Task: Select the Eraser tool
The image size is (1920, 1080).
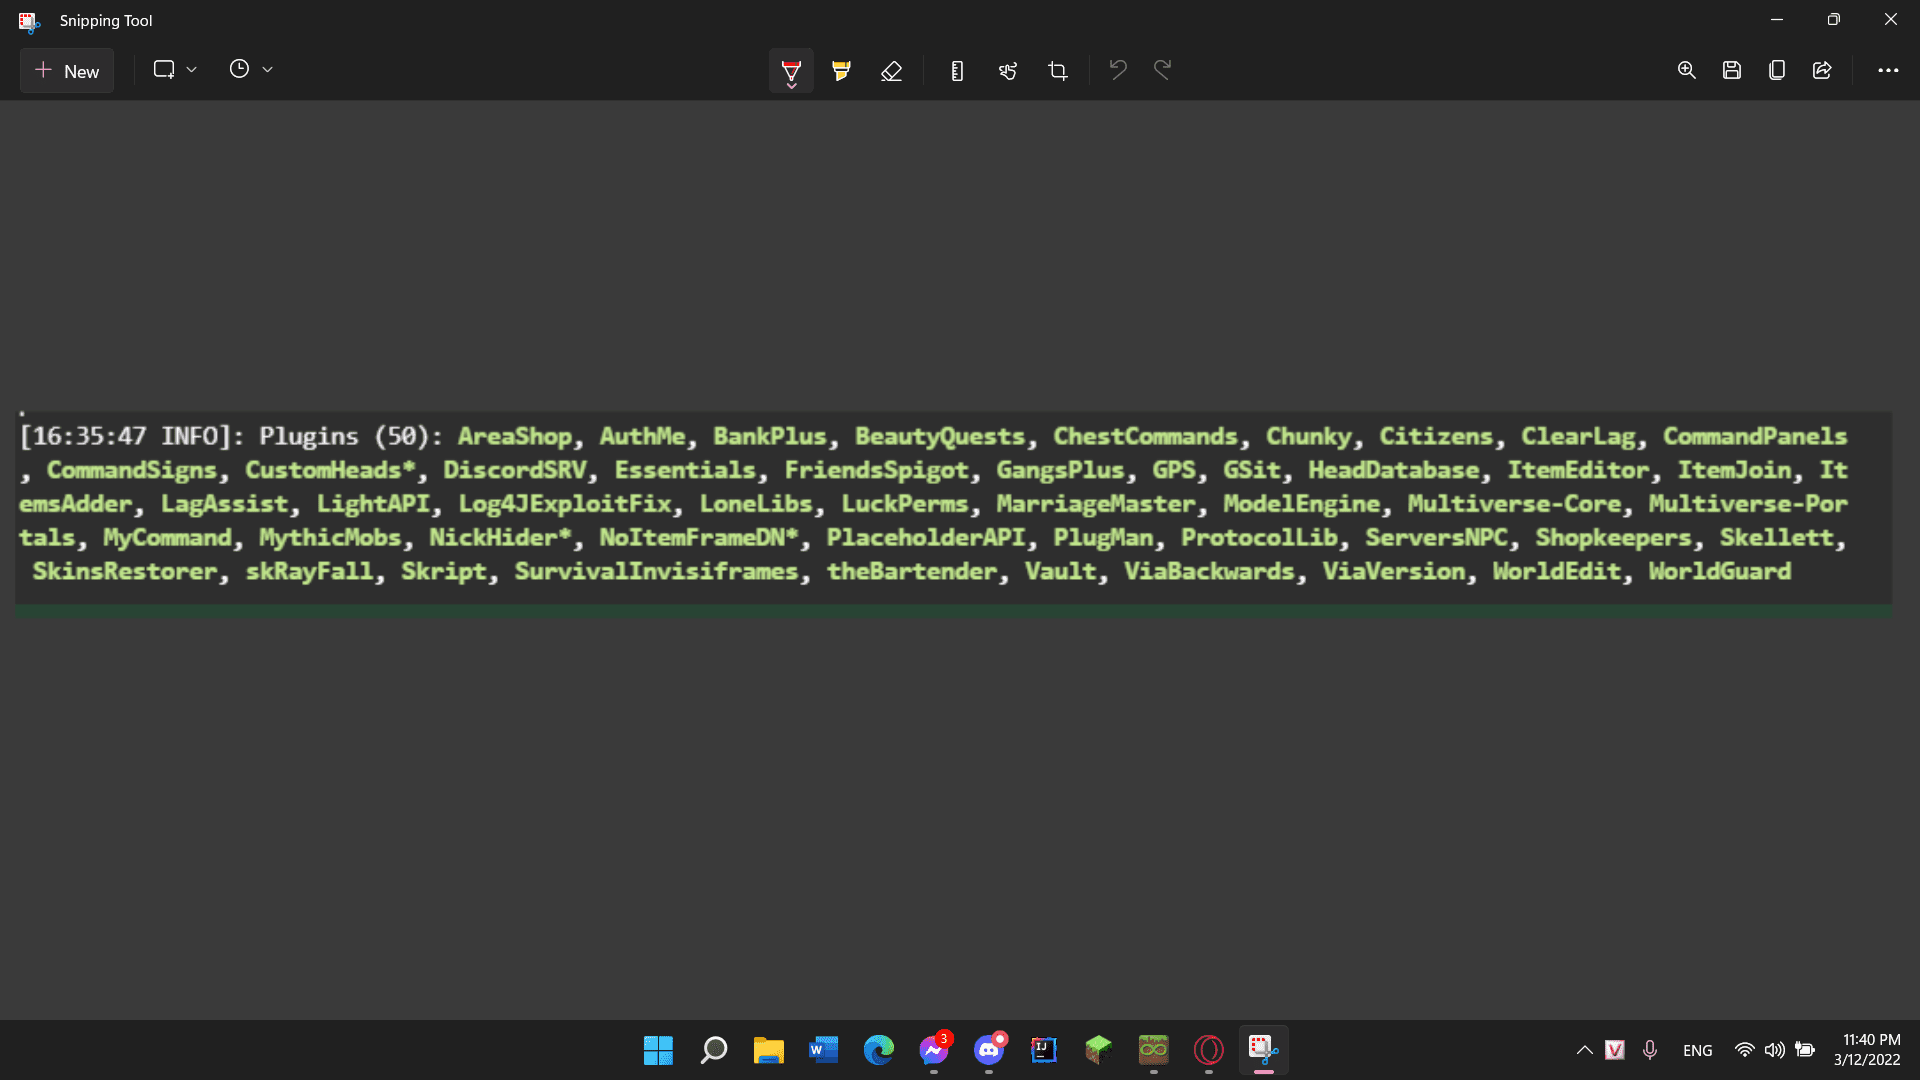Action: coord(891,70)
